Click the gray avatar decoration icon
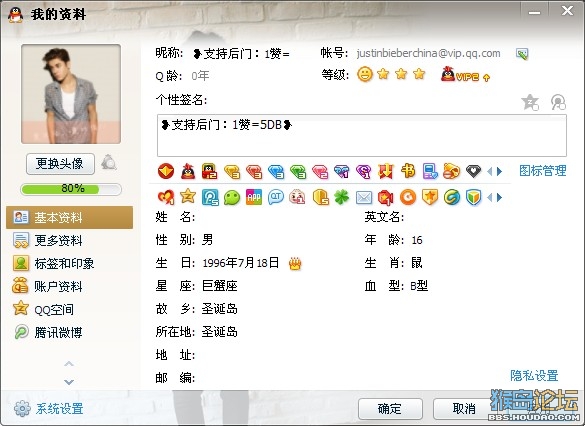The width and height of the screenshot is (585, 426). click(109, 163)
